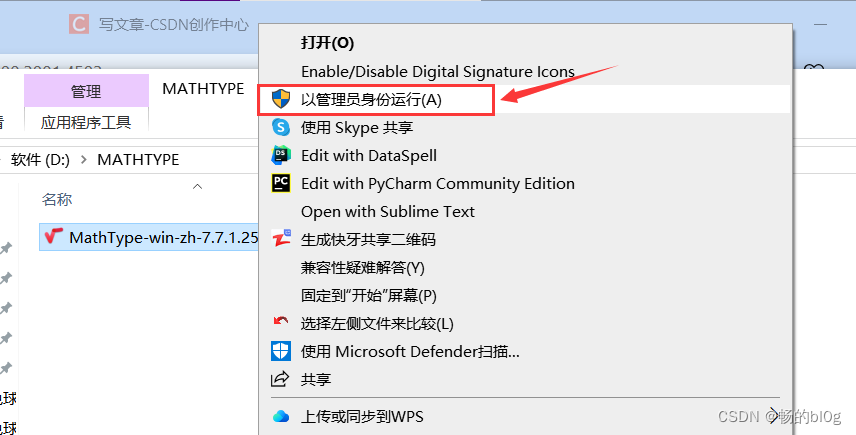856x435 pixels.
Task: Choose 固定到"开始"屏幕(P)
Action: click(x=368, y=295)
